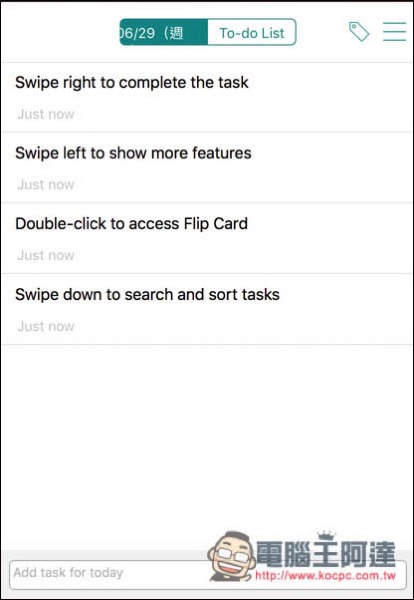
Task: Click the 電腦王阿達 logo text
Action: coord(326,554)
